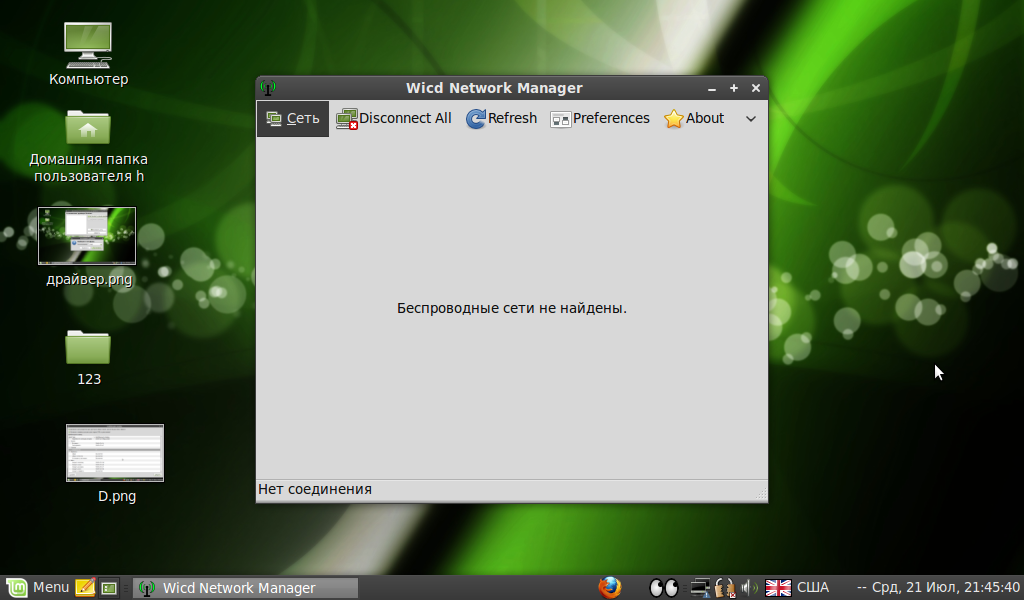1024x600 pixels.
Task: Click the 'Беспроводные сети не найдены.' message
Action: [x=511, y=308]
